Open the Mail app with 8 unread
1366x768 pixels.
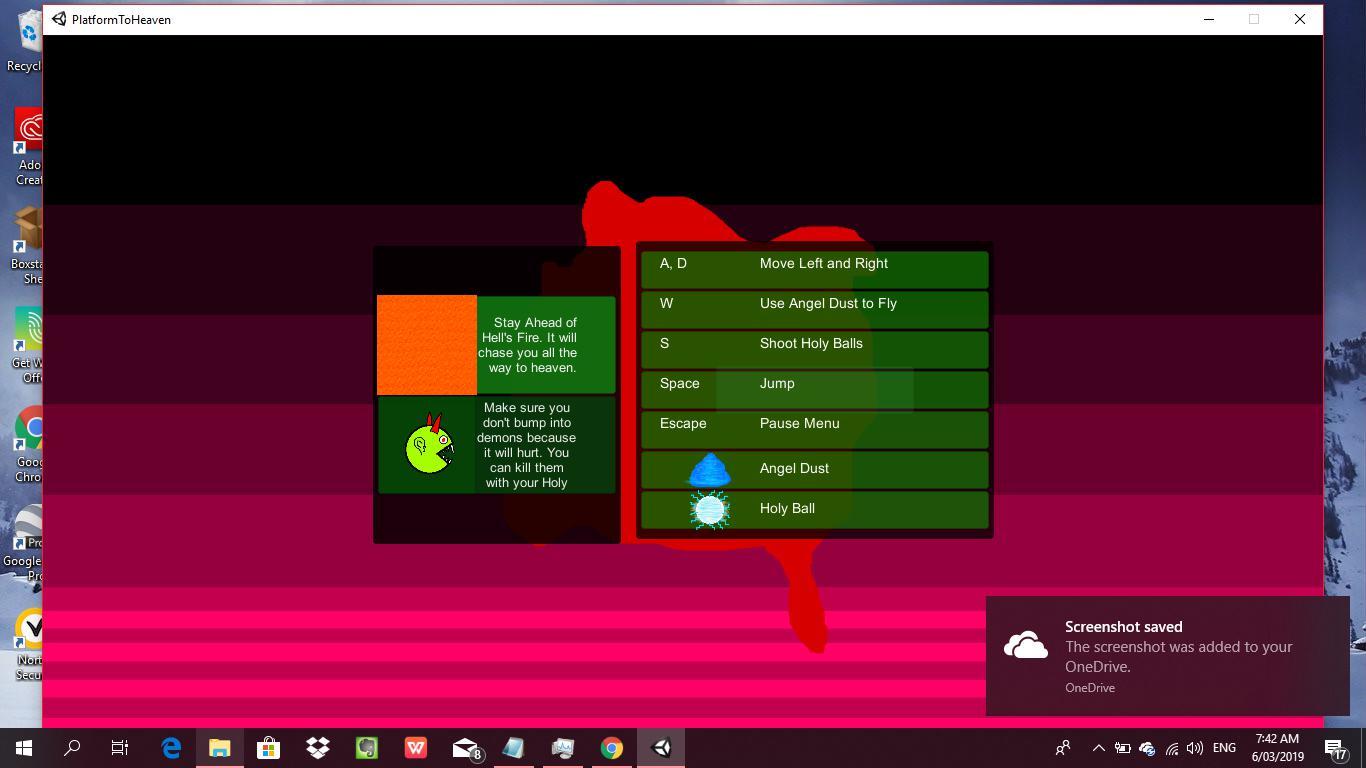pos(465,748)
